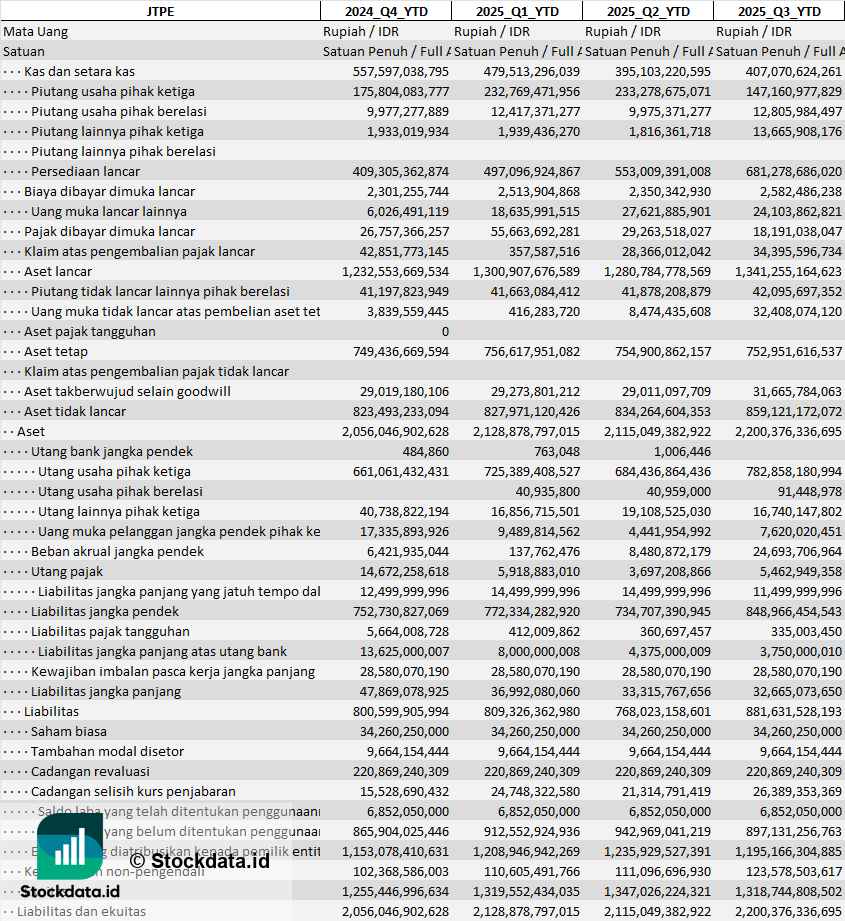Click value 123,578,503,617 non-pengendali

793,870
